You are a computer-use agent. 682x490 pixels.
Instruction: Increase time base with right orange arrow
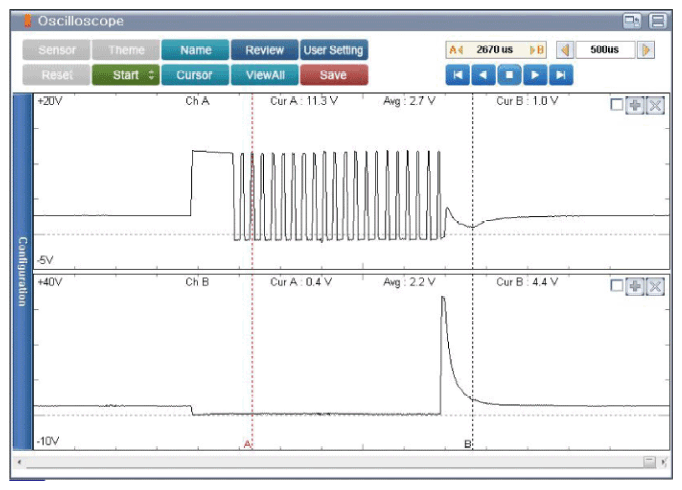point(646,50)
